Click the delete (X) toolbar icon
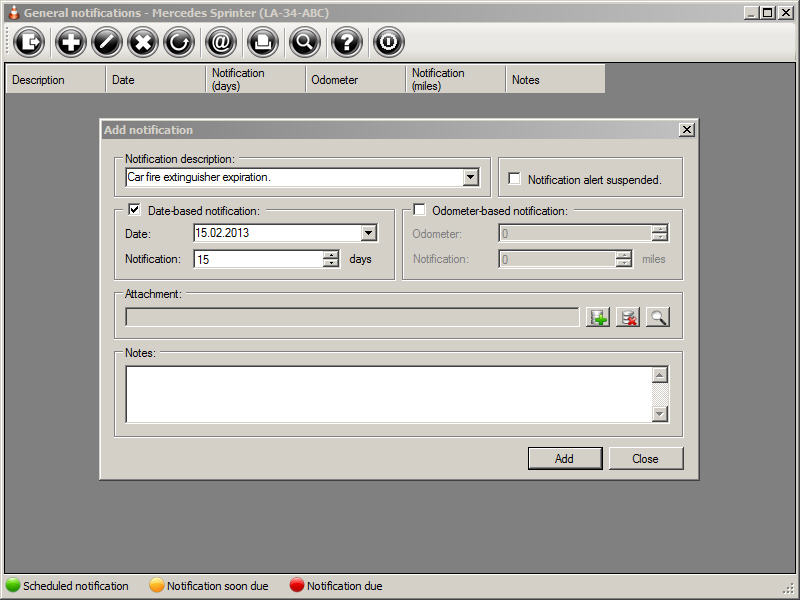This screenshot has width=800, height=600. (x=143, y=42)
